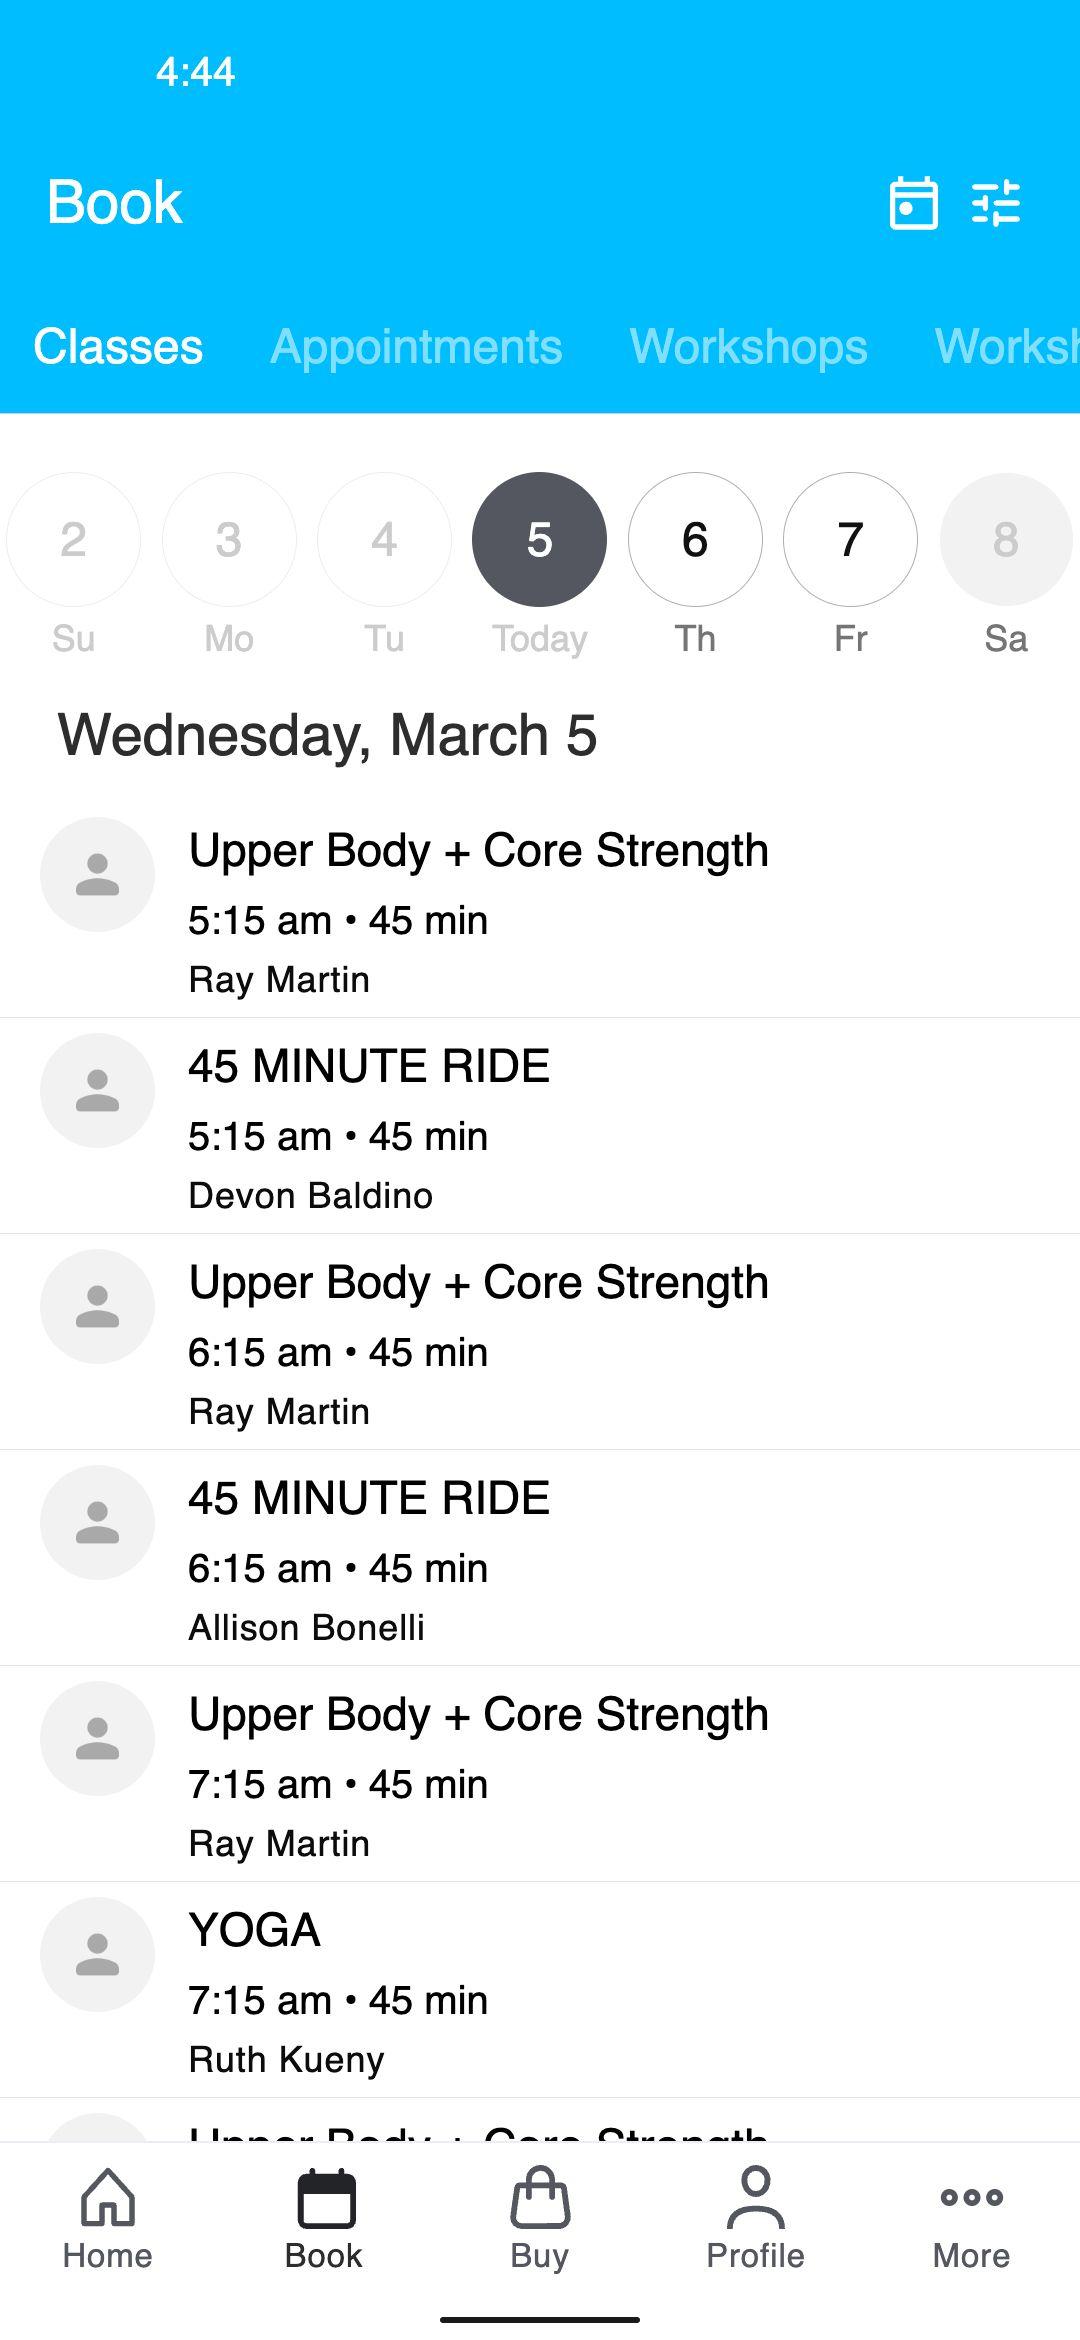Open the 5:15 am 45 MINUTE RIDE class
The height and width of the screenshot is (2340, 1080).
click(x=540, y=1126)
